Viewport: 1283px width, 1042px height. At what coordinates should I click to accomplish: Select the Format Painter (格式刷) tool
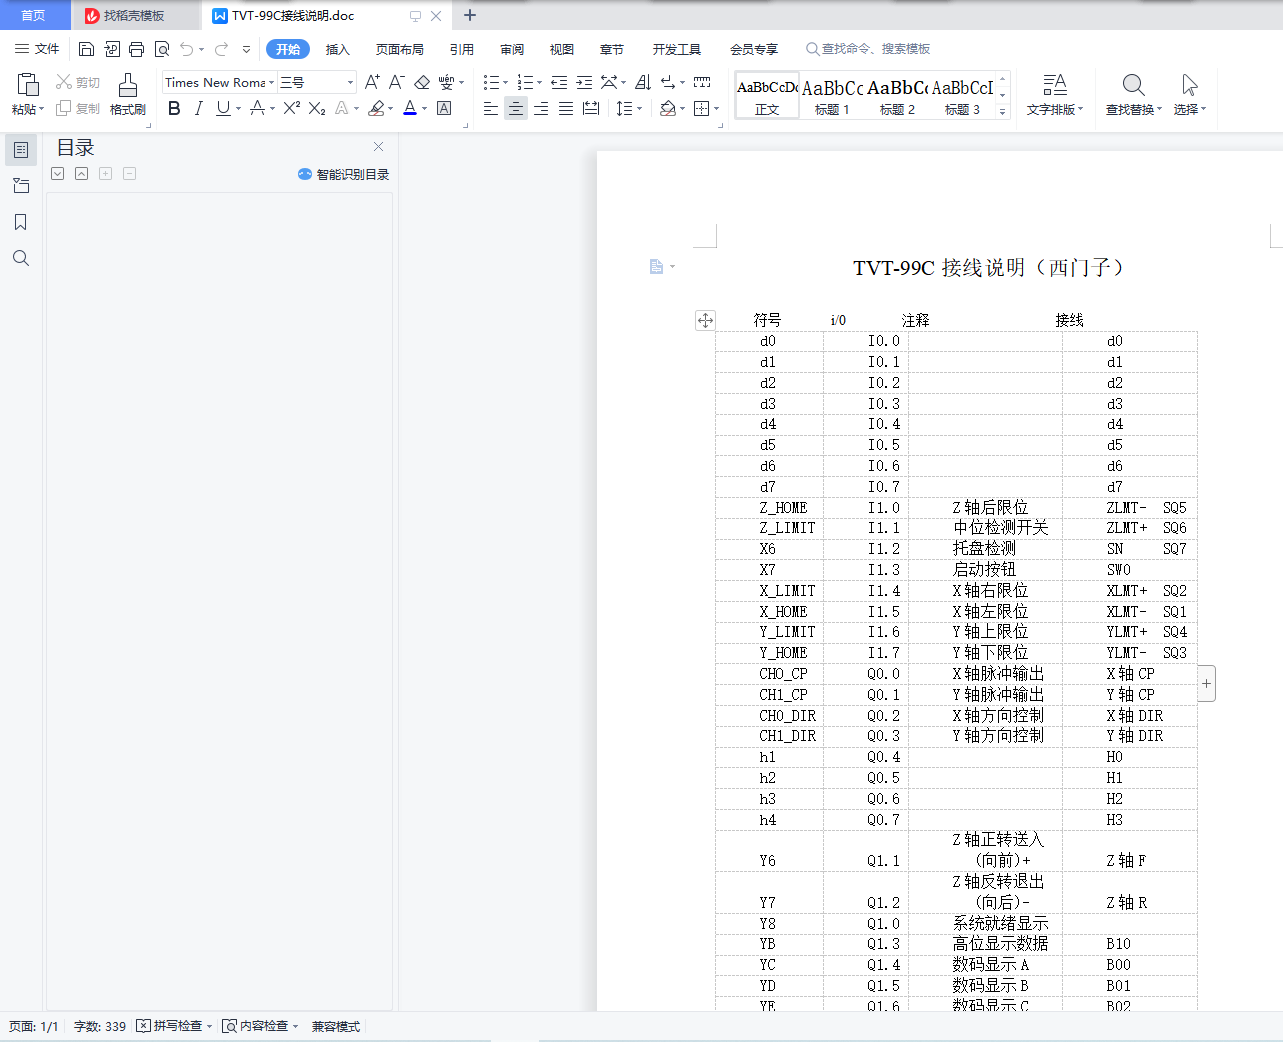point(128,95)
